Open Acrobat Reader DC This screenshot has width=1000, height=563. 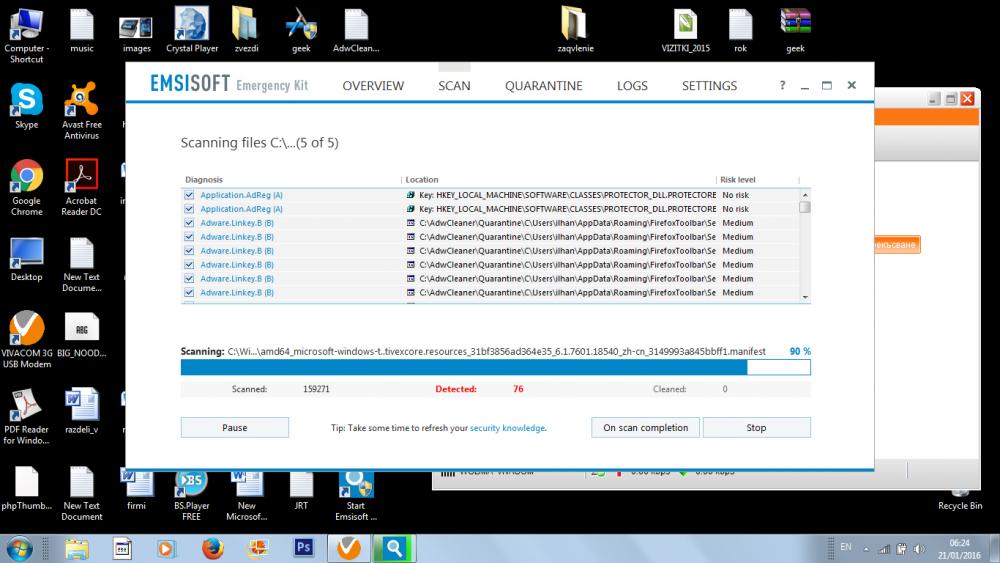(82, 187)
